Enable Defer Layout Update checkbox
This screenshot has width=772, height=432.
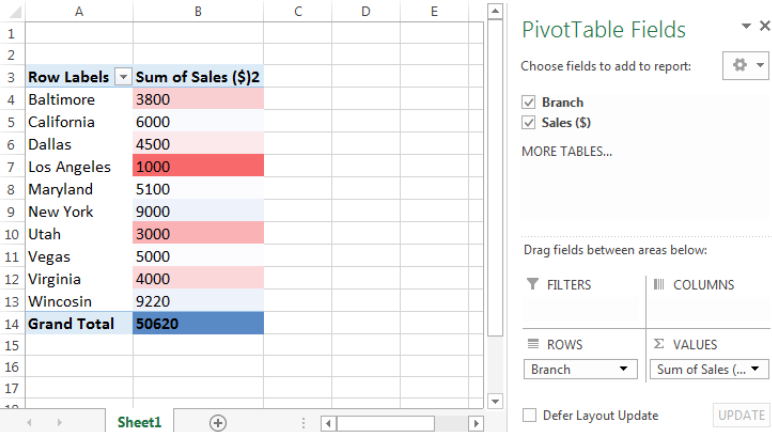(529, 415)
